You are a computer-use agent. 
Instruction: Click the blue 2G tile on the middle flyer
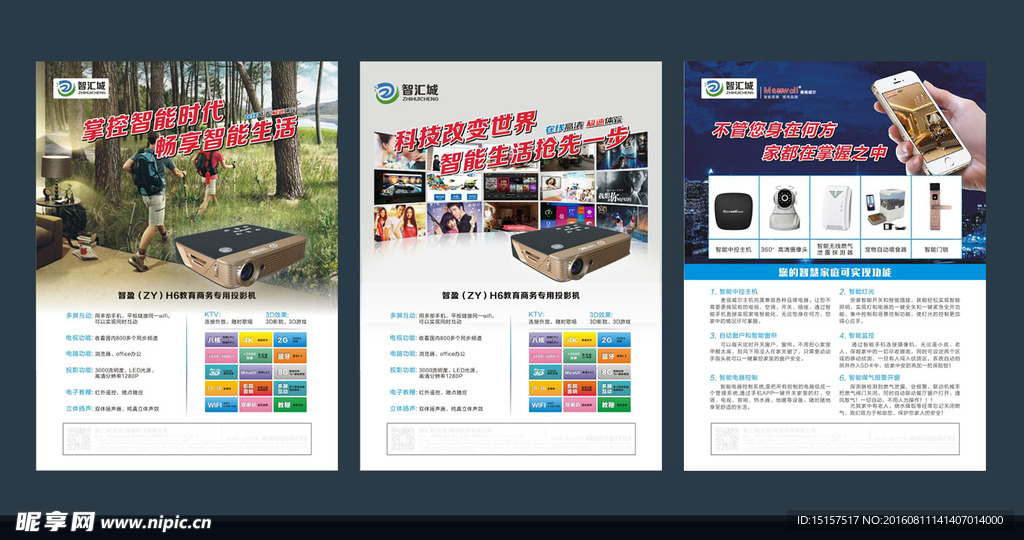(x=614, y=340)
